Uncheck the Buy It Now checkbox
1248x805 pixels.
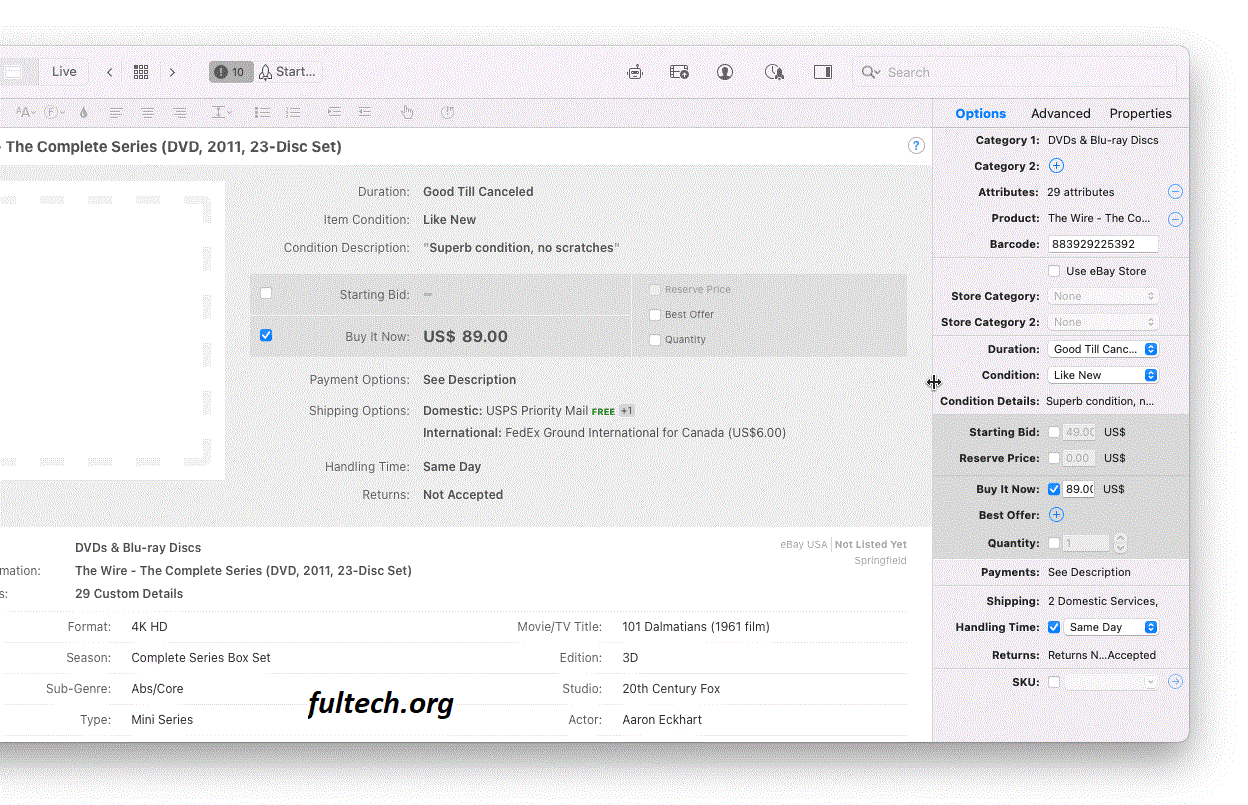pyautogui.click(x=1053, y=488)
